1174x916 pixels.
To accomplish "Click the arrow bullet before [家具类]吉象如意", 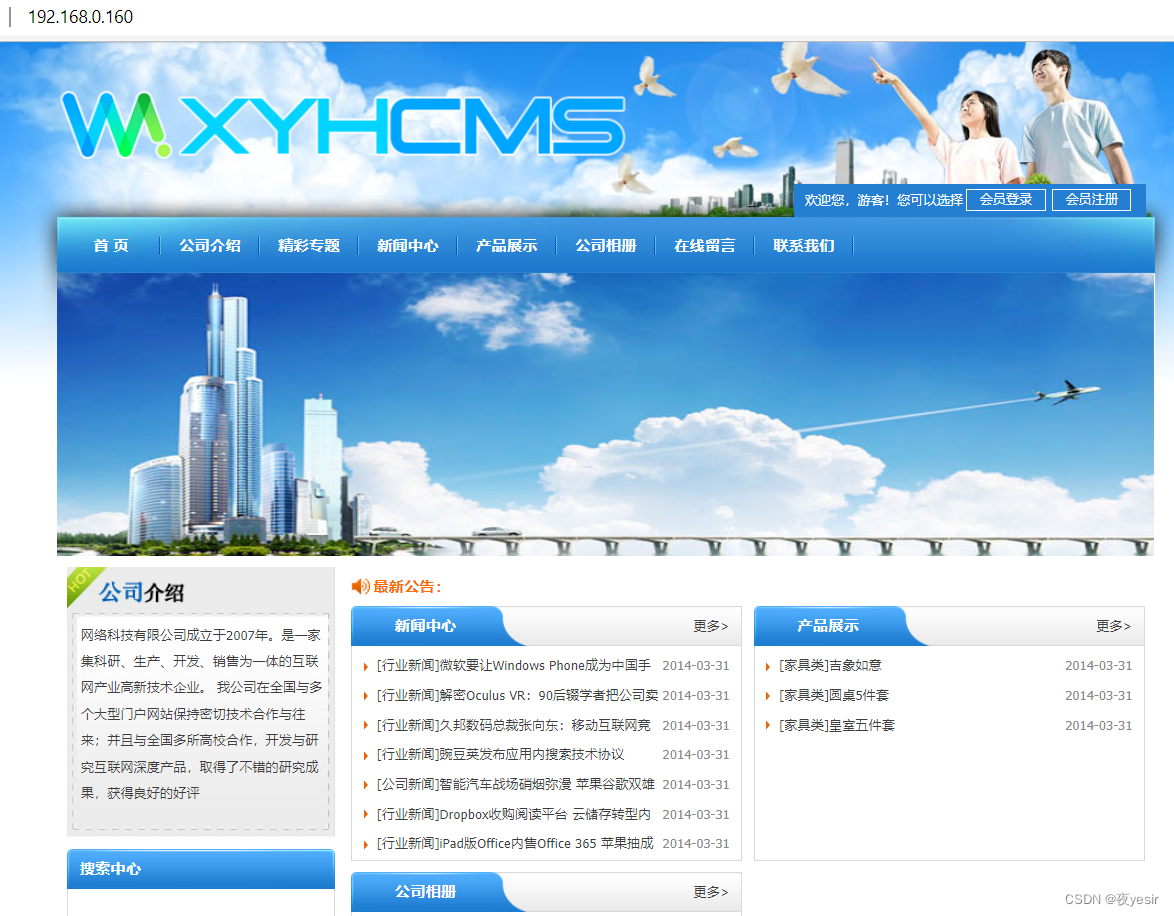I will 768,665.
